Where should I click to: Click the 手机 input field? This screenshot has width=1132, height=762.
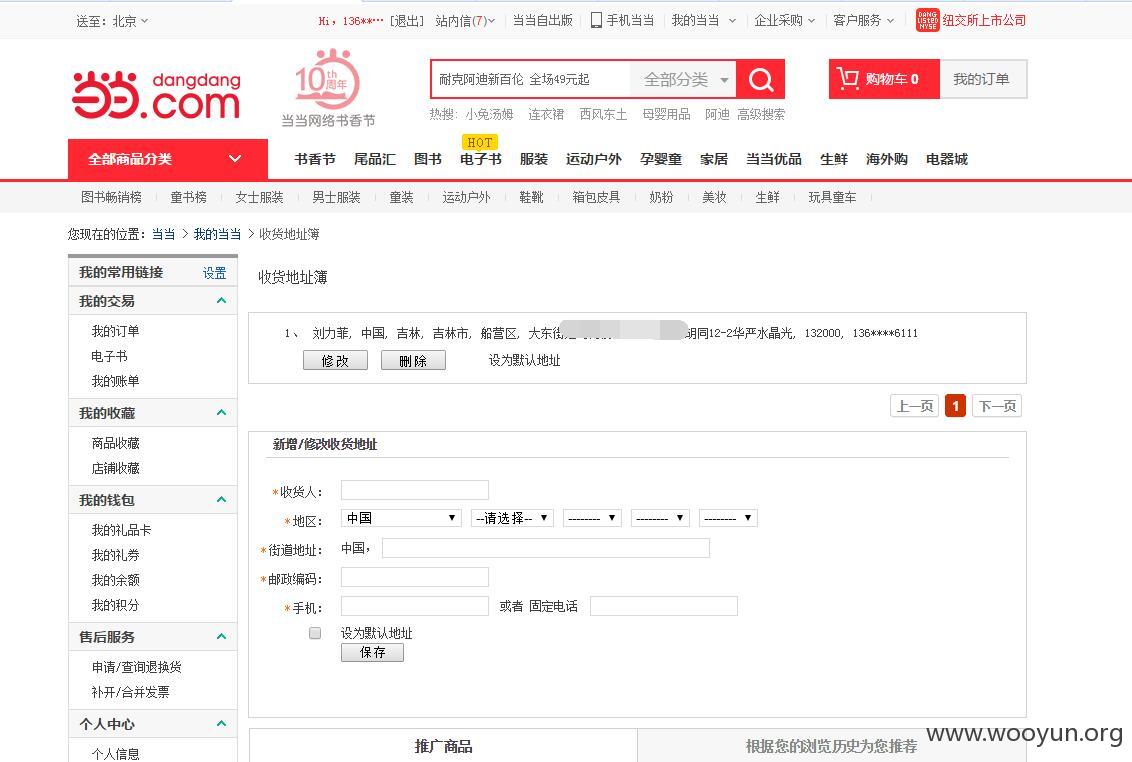click(414, 605)
